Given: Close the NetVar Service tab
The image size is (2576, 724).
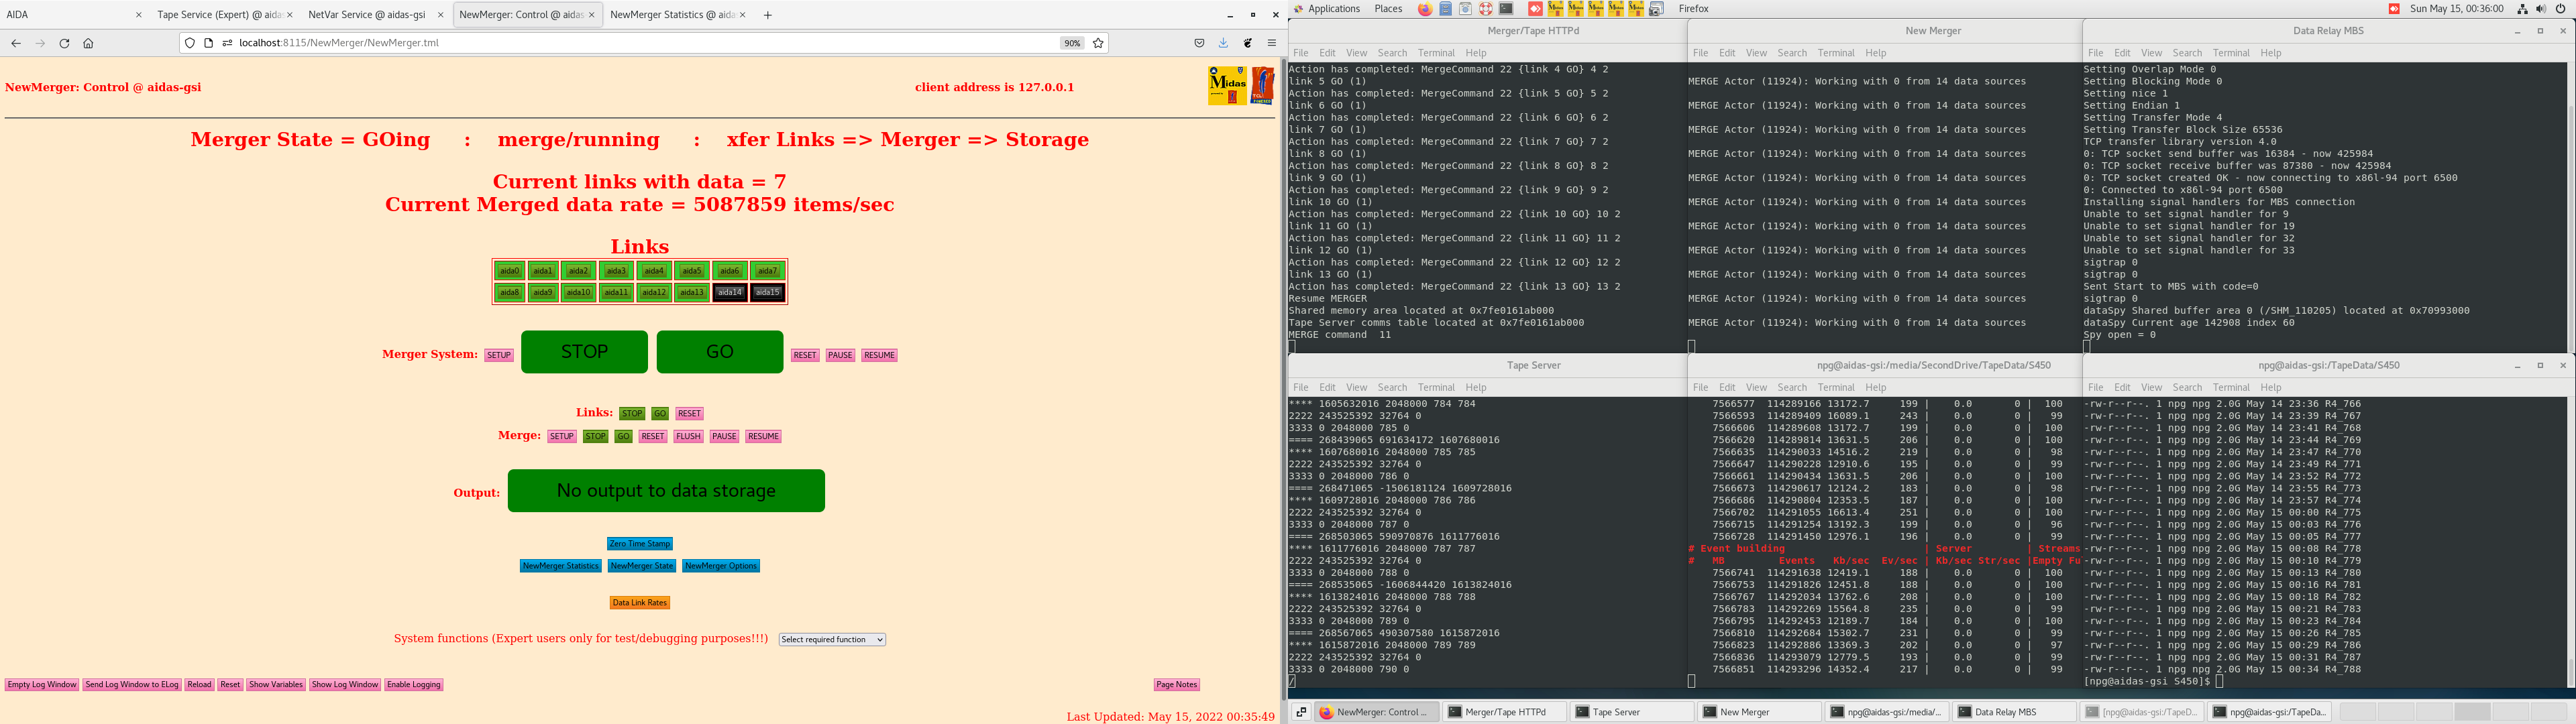Looking at the screenshot, I should pyautogui.click(x=440, y=15).
